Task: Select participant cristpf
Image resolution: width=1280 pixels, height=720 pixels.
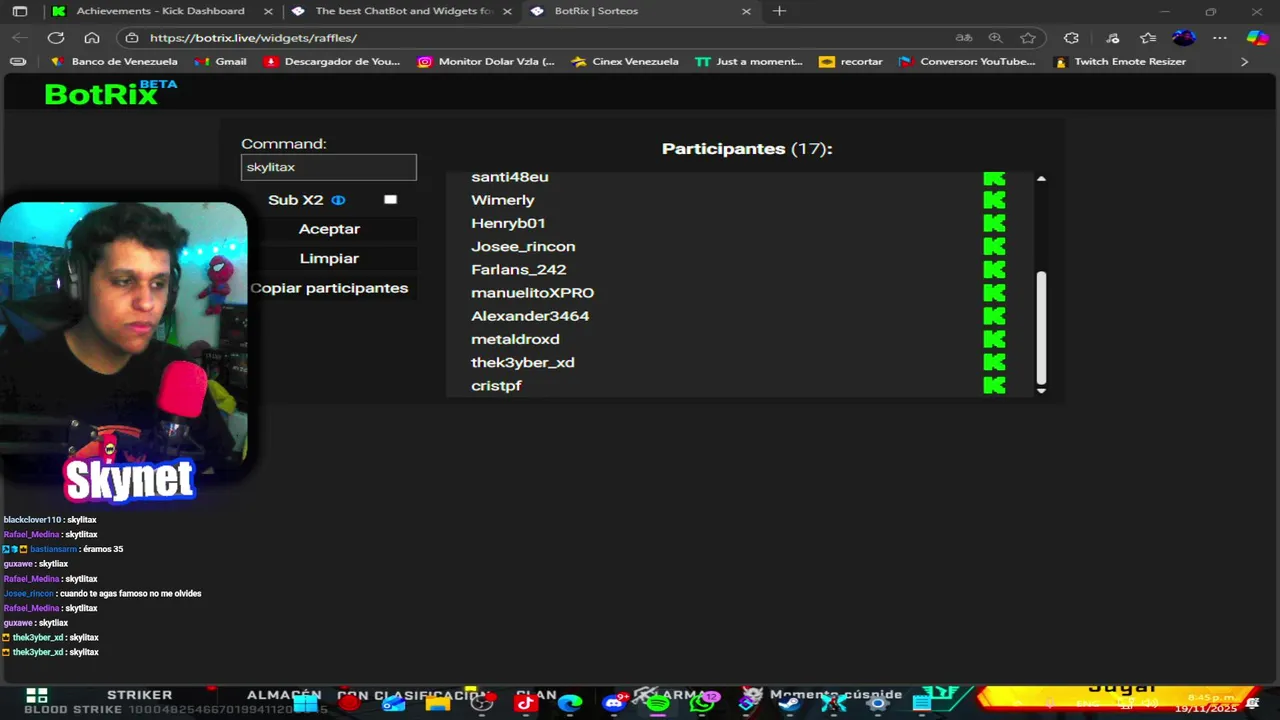Action: click(x=496, y=386)
